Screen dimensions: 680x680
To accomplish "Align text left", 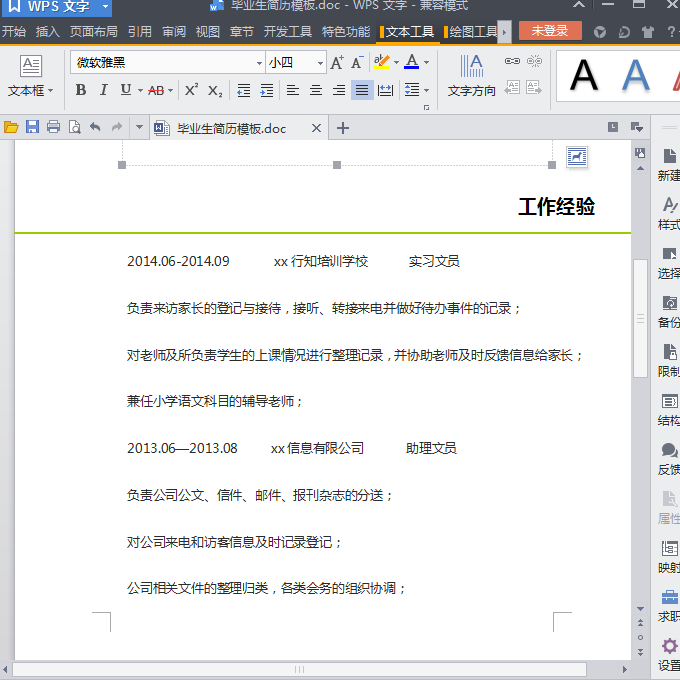I will pyautogui.click(x=293, y=90).
